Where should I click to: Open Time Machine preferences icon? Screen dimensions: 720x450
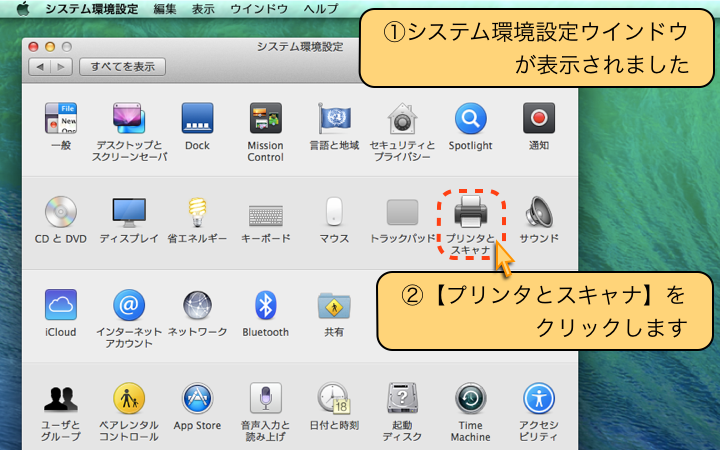pyautogui.click(x=471, y=398)
